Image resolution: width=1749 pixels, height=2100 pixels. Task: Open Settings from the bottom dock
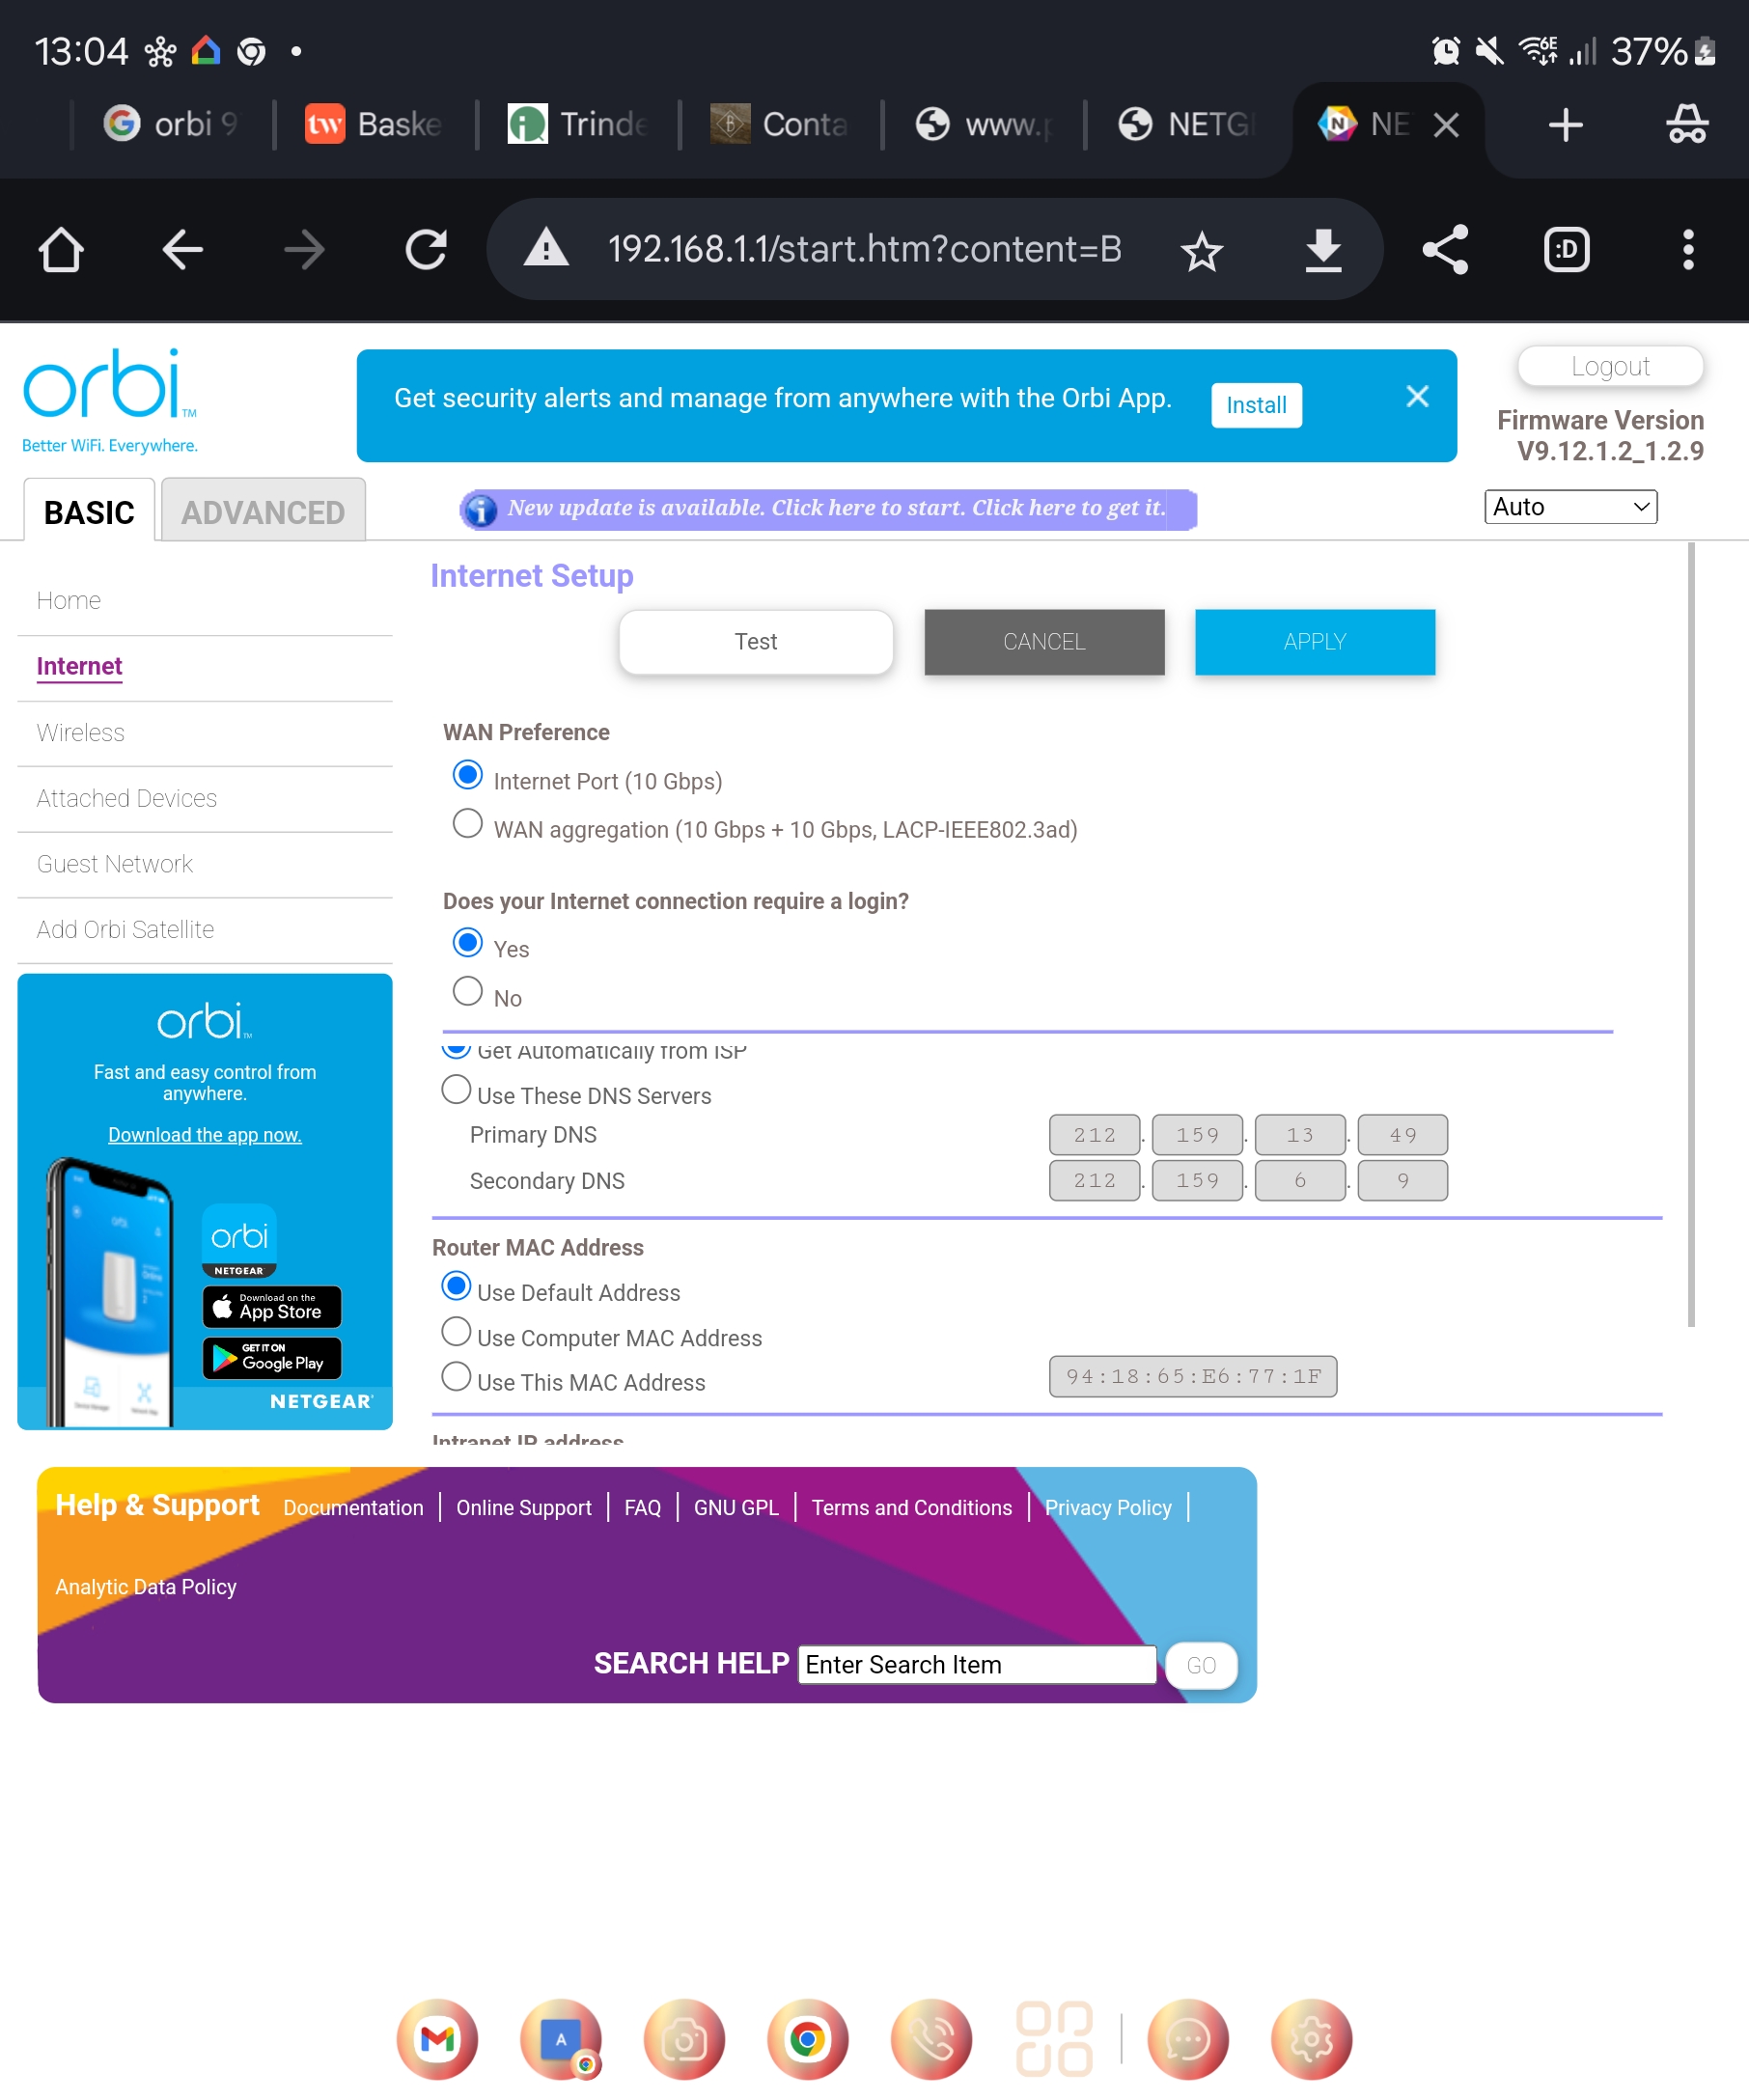point(1312,2039)
